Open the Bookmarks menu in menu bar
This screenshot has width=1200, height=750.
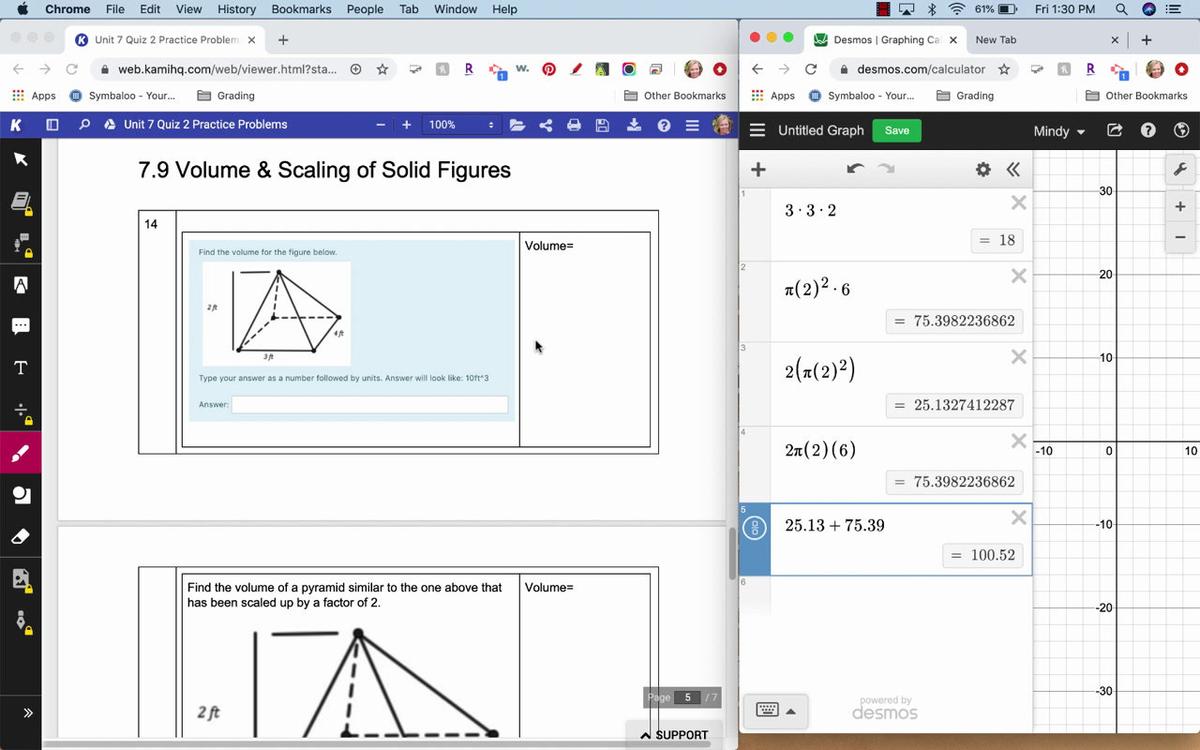tap(301, 9)
